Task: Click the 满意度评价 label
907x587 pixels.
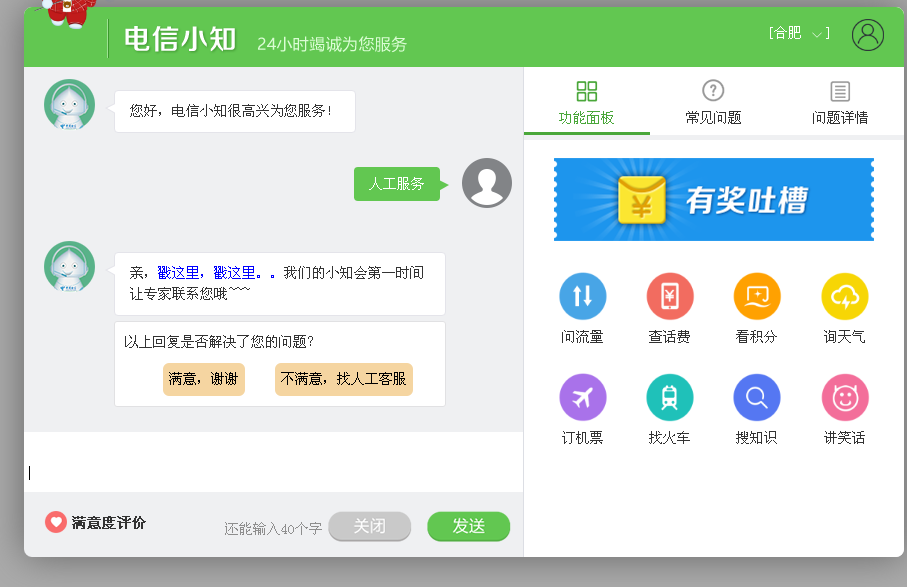Action: tap(108, 523)
